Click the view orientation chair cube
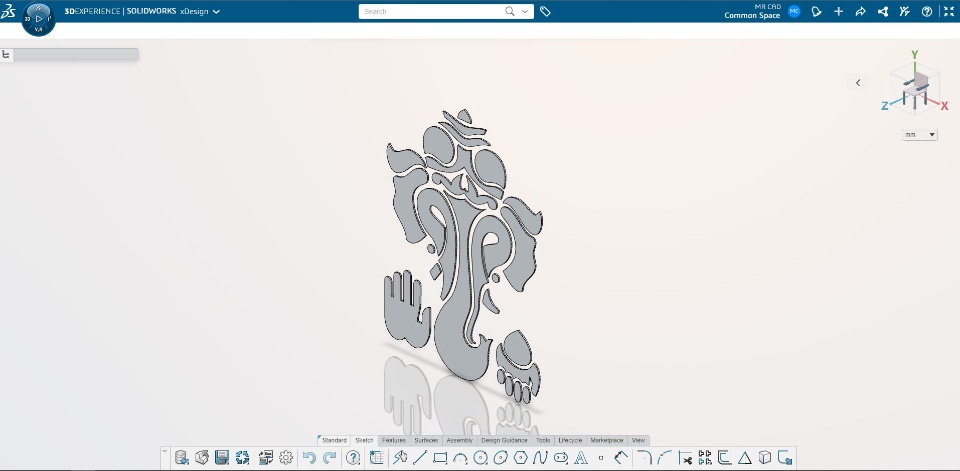This screenshot has height=471, width=960. pyautogui.click(x=915, y=89)
